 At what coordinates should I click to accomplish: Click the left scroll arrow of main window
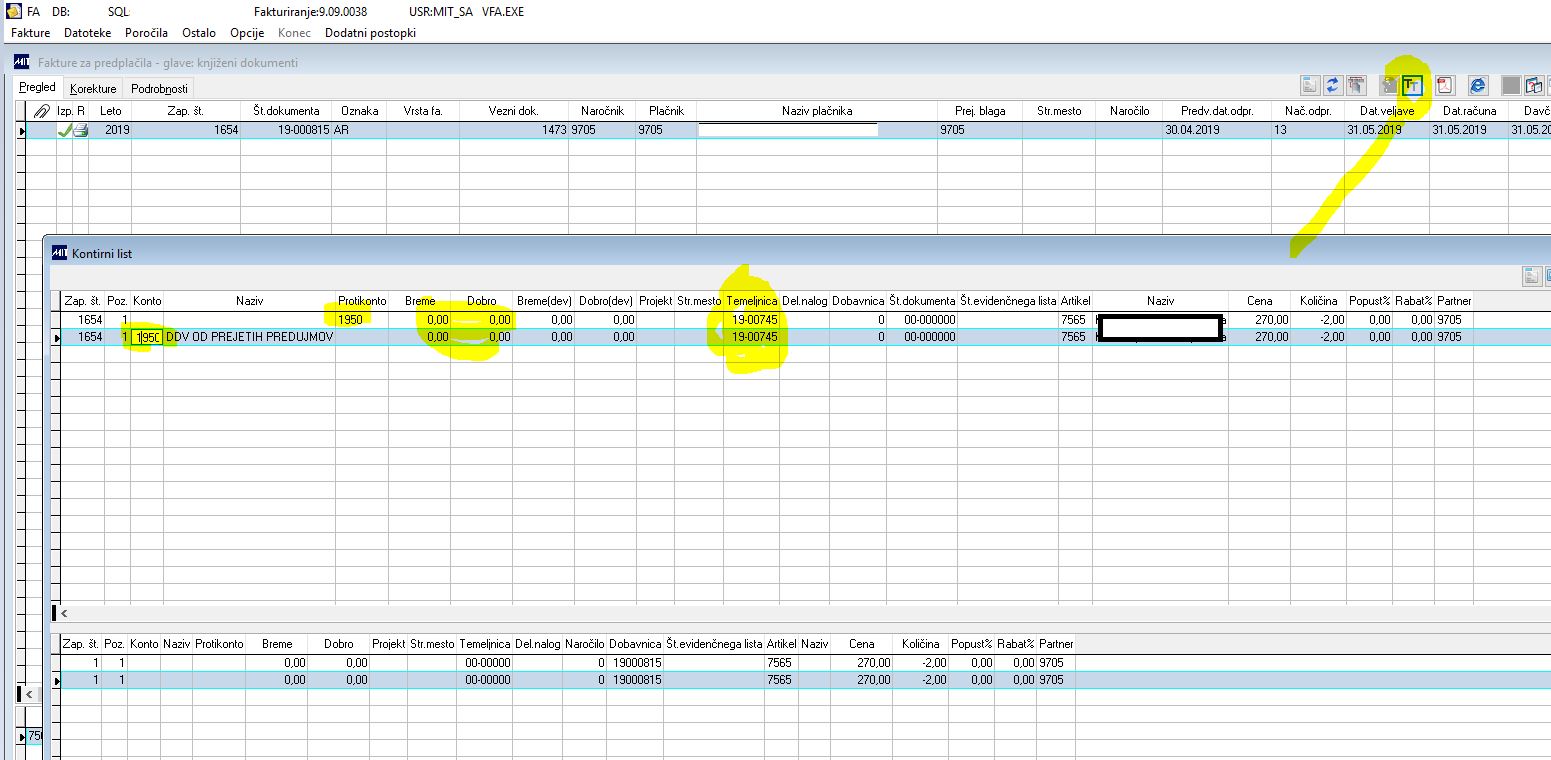[29, 694]
